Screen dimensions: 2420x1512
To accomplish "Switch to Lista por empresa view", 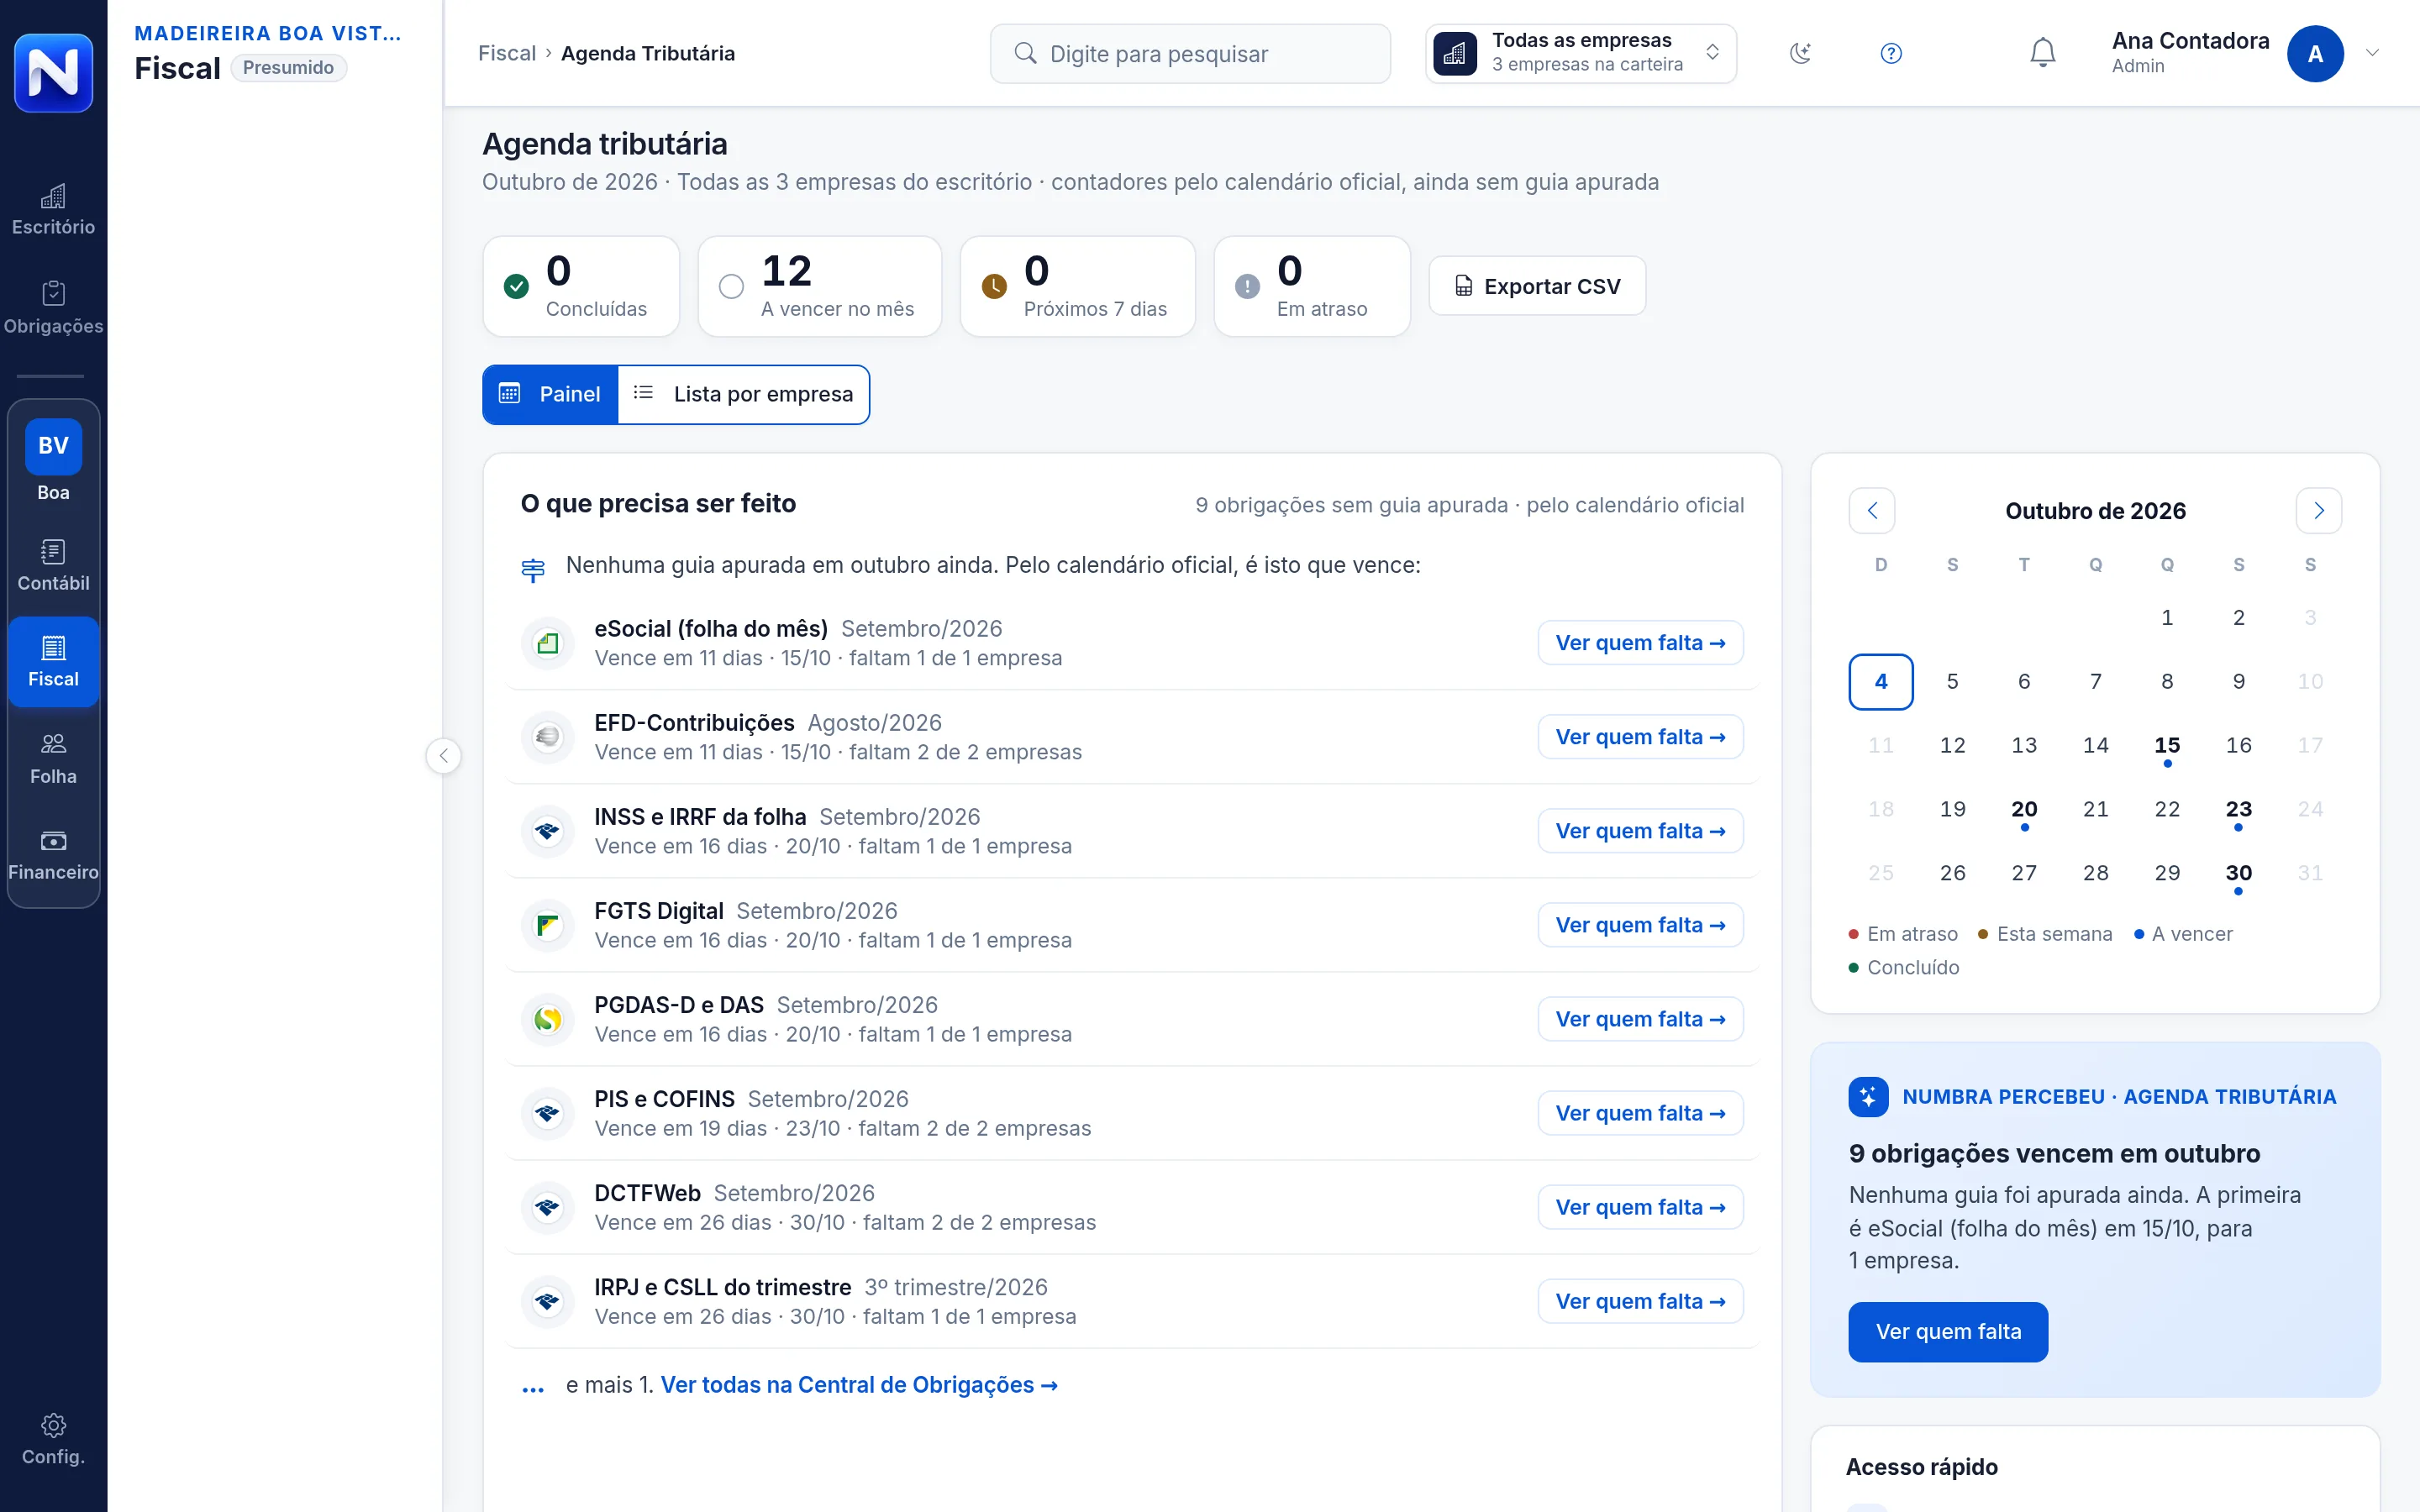I will pos(743,394).
